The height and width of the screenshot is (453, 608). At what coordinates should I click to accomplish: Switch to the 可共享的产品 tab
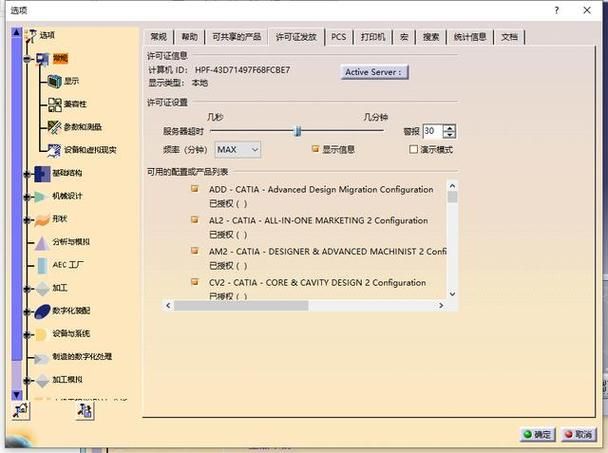(237, 37)
